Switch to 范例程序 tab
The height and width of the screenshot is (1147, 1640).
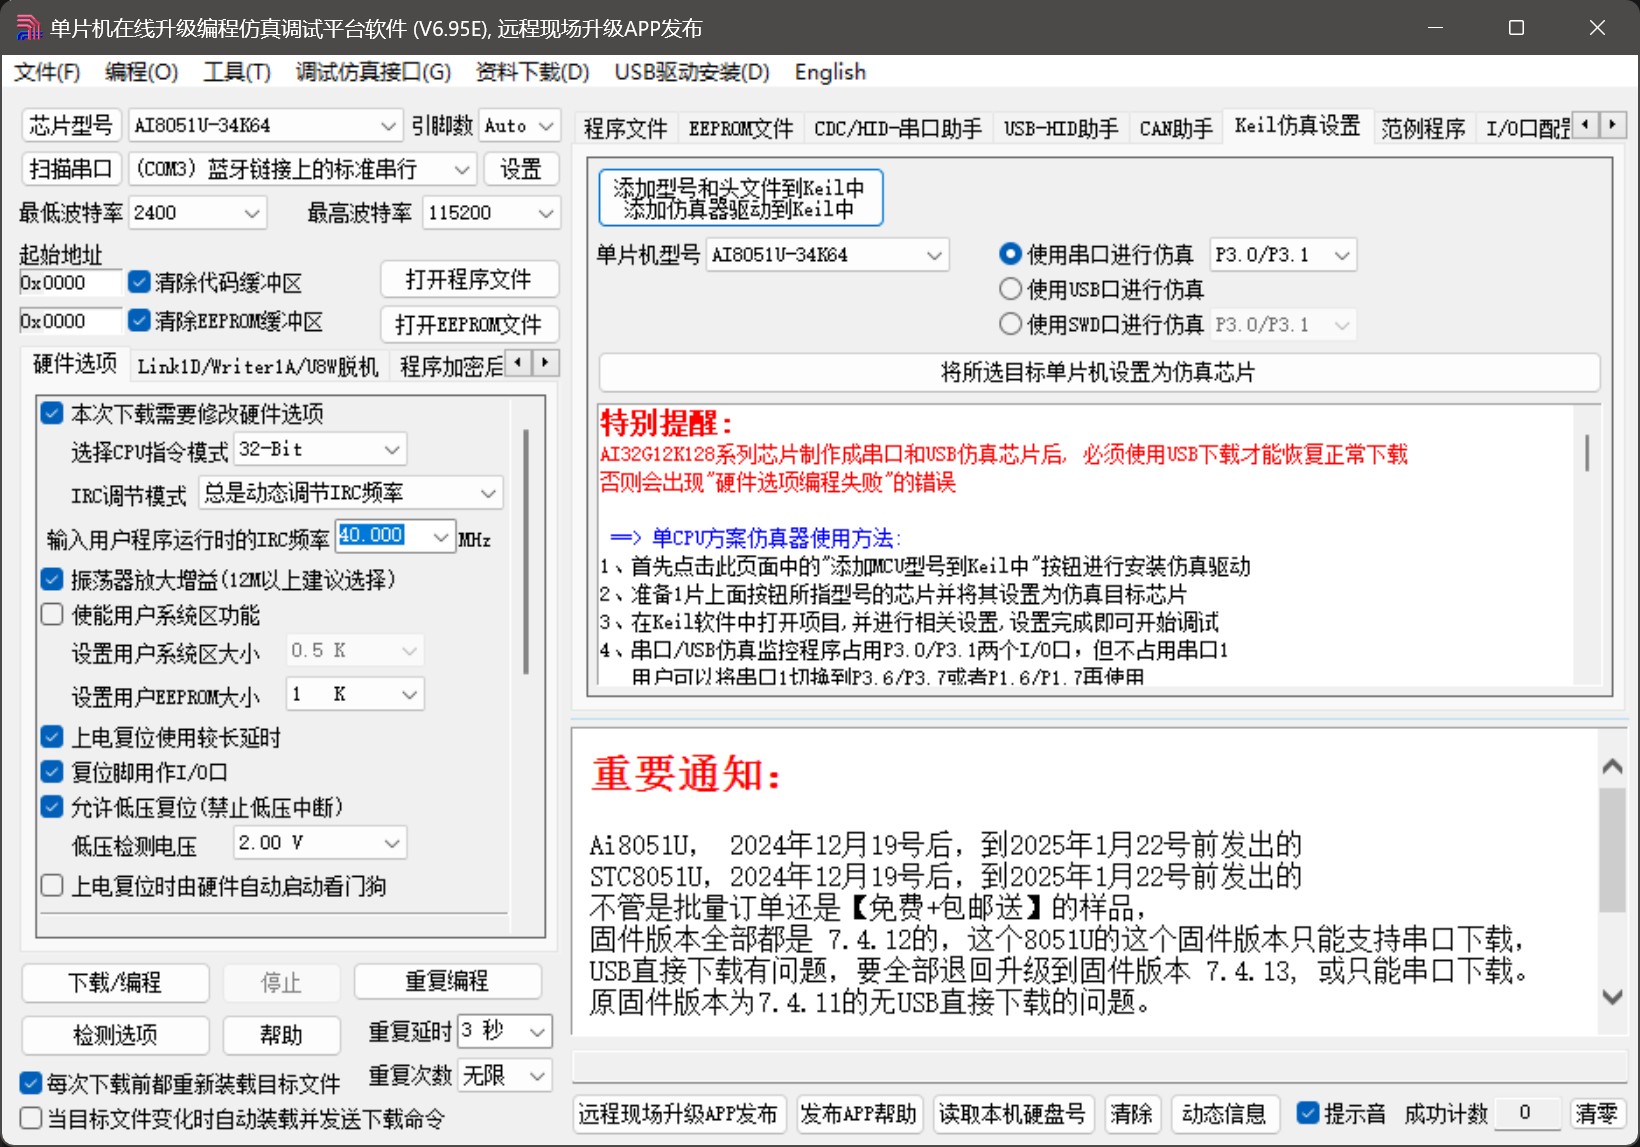1423,128
